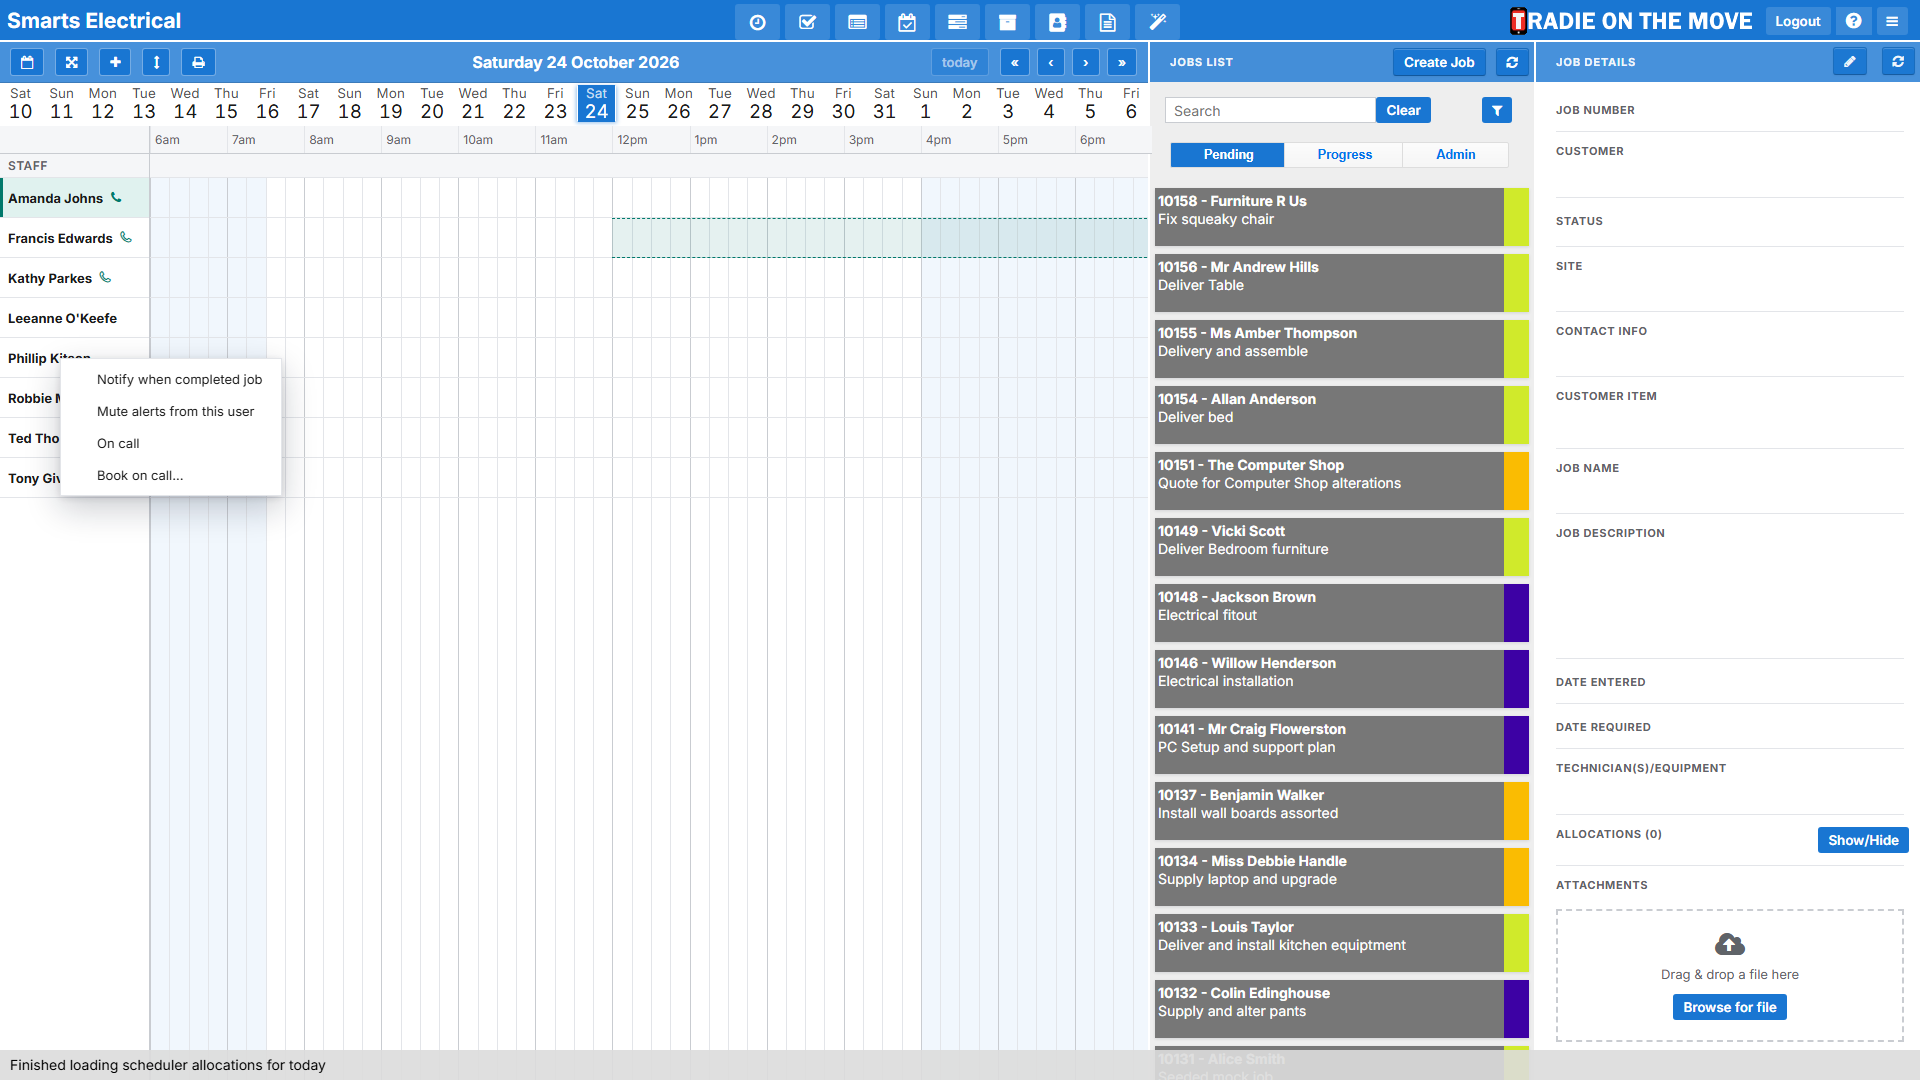Image resolution: width=1920 pixels, height=1080 pixels.
Task: Click the help question mark icon
Action: click(1853, 21)
